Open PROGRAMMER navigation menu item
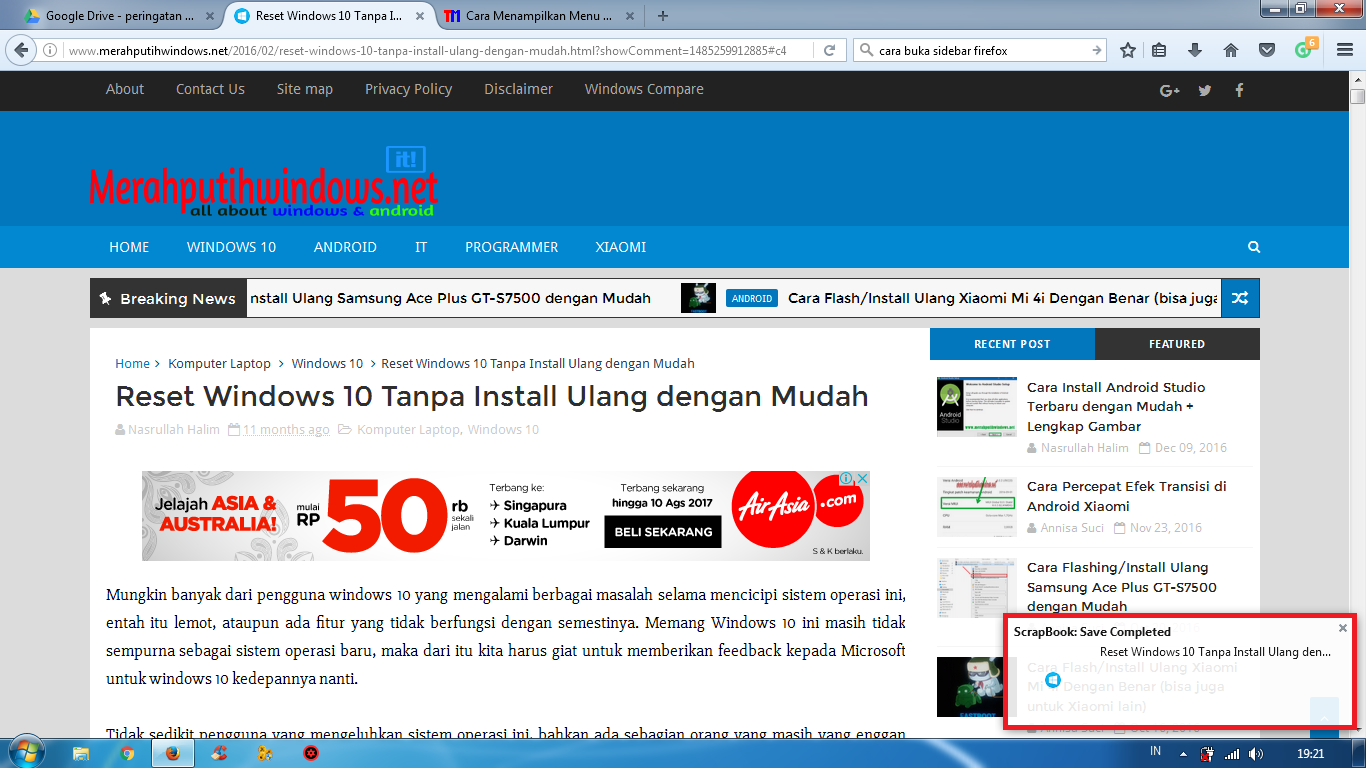Screen dimensions: 1366x768 point(511,247)
